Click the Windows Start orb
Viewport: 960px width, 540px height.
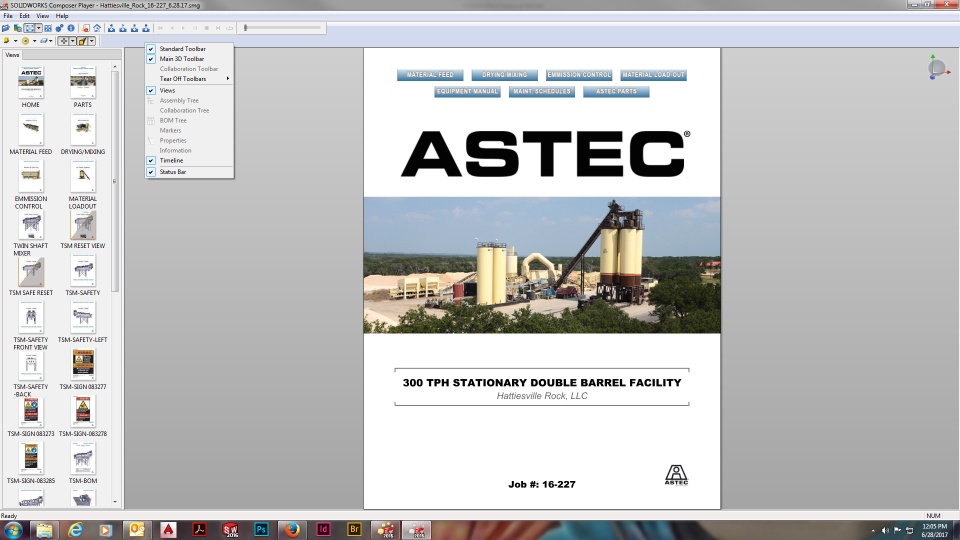point(13,530)
